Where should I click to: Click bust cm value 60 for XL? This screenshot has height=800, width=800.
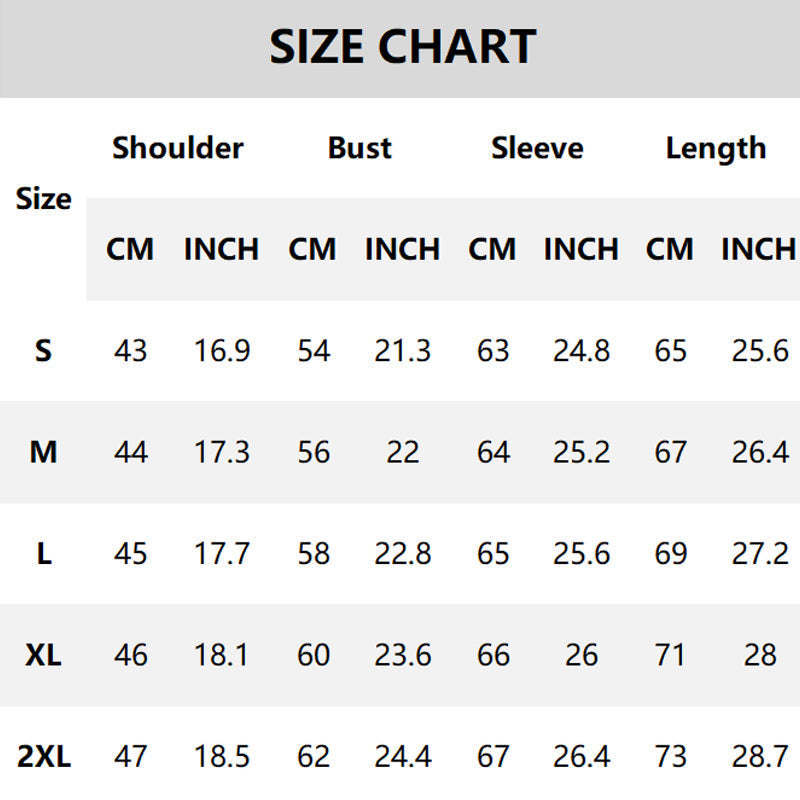(x=313, y=655)
